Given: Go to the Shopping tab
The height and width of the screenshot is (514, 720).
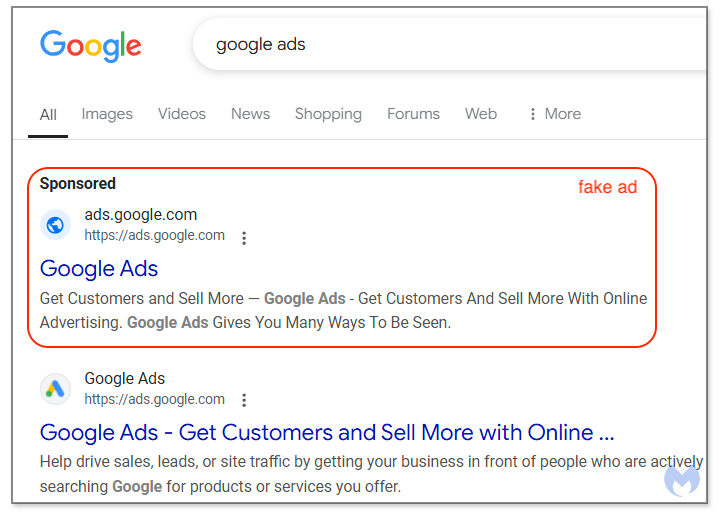Looking at the screenshot, I should (x=328, y=114).
